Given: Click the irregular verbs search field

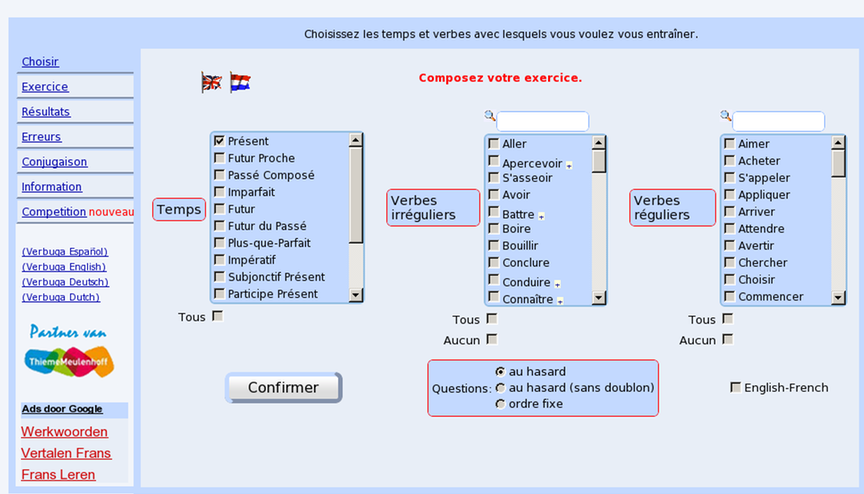Looking at the screenshot, I should click(543, 121).
